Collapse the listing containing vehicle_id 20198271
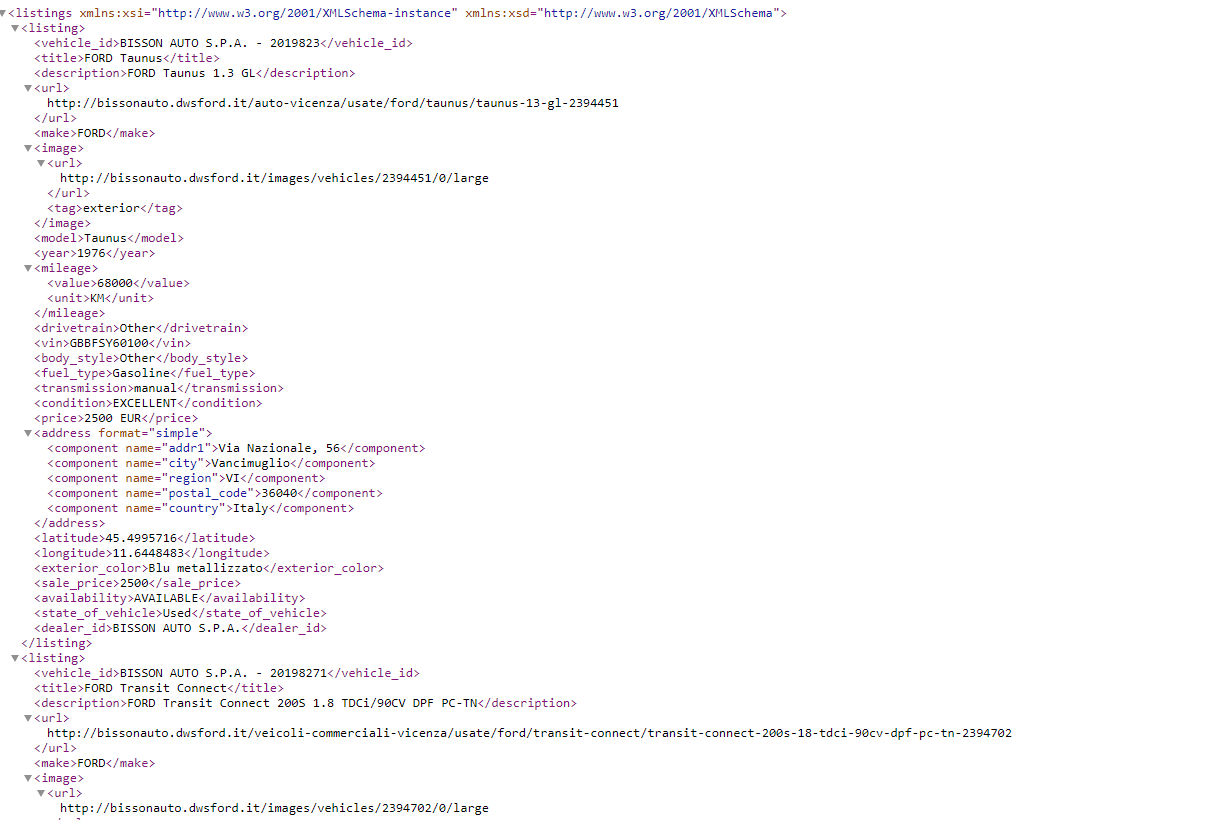Screen dimensions: 1209x820 (15, 658)
